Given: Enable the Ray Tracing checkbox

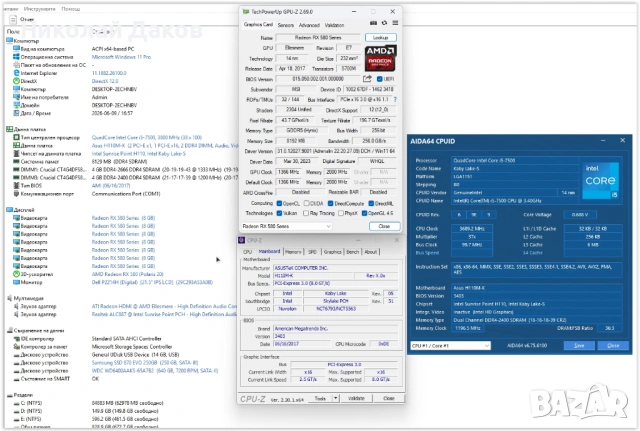Looking at the screenshot, I should coord(306,213).
